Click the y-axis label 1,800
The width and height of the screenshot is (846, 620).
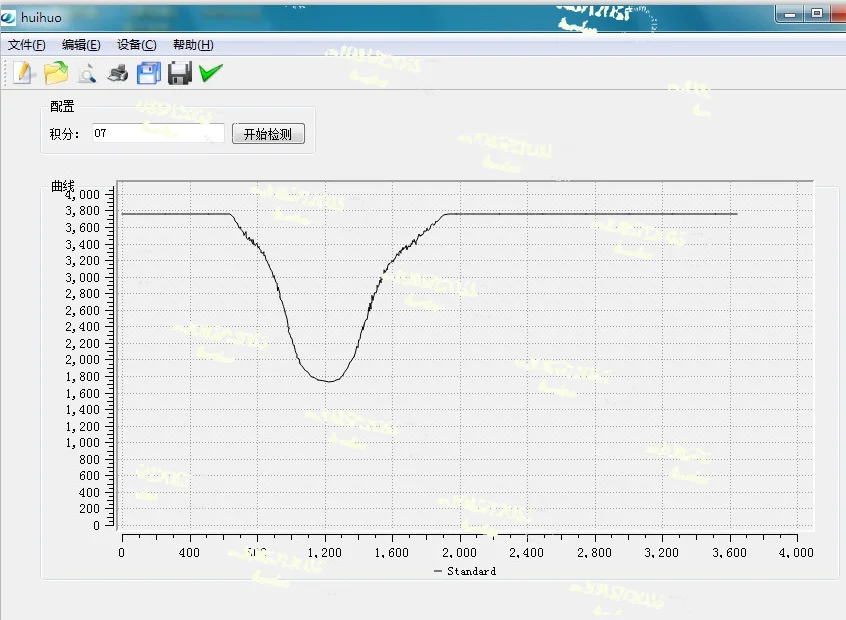pos(83,377)
